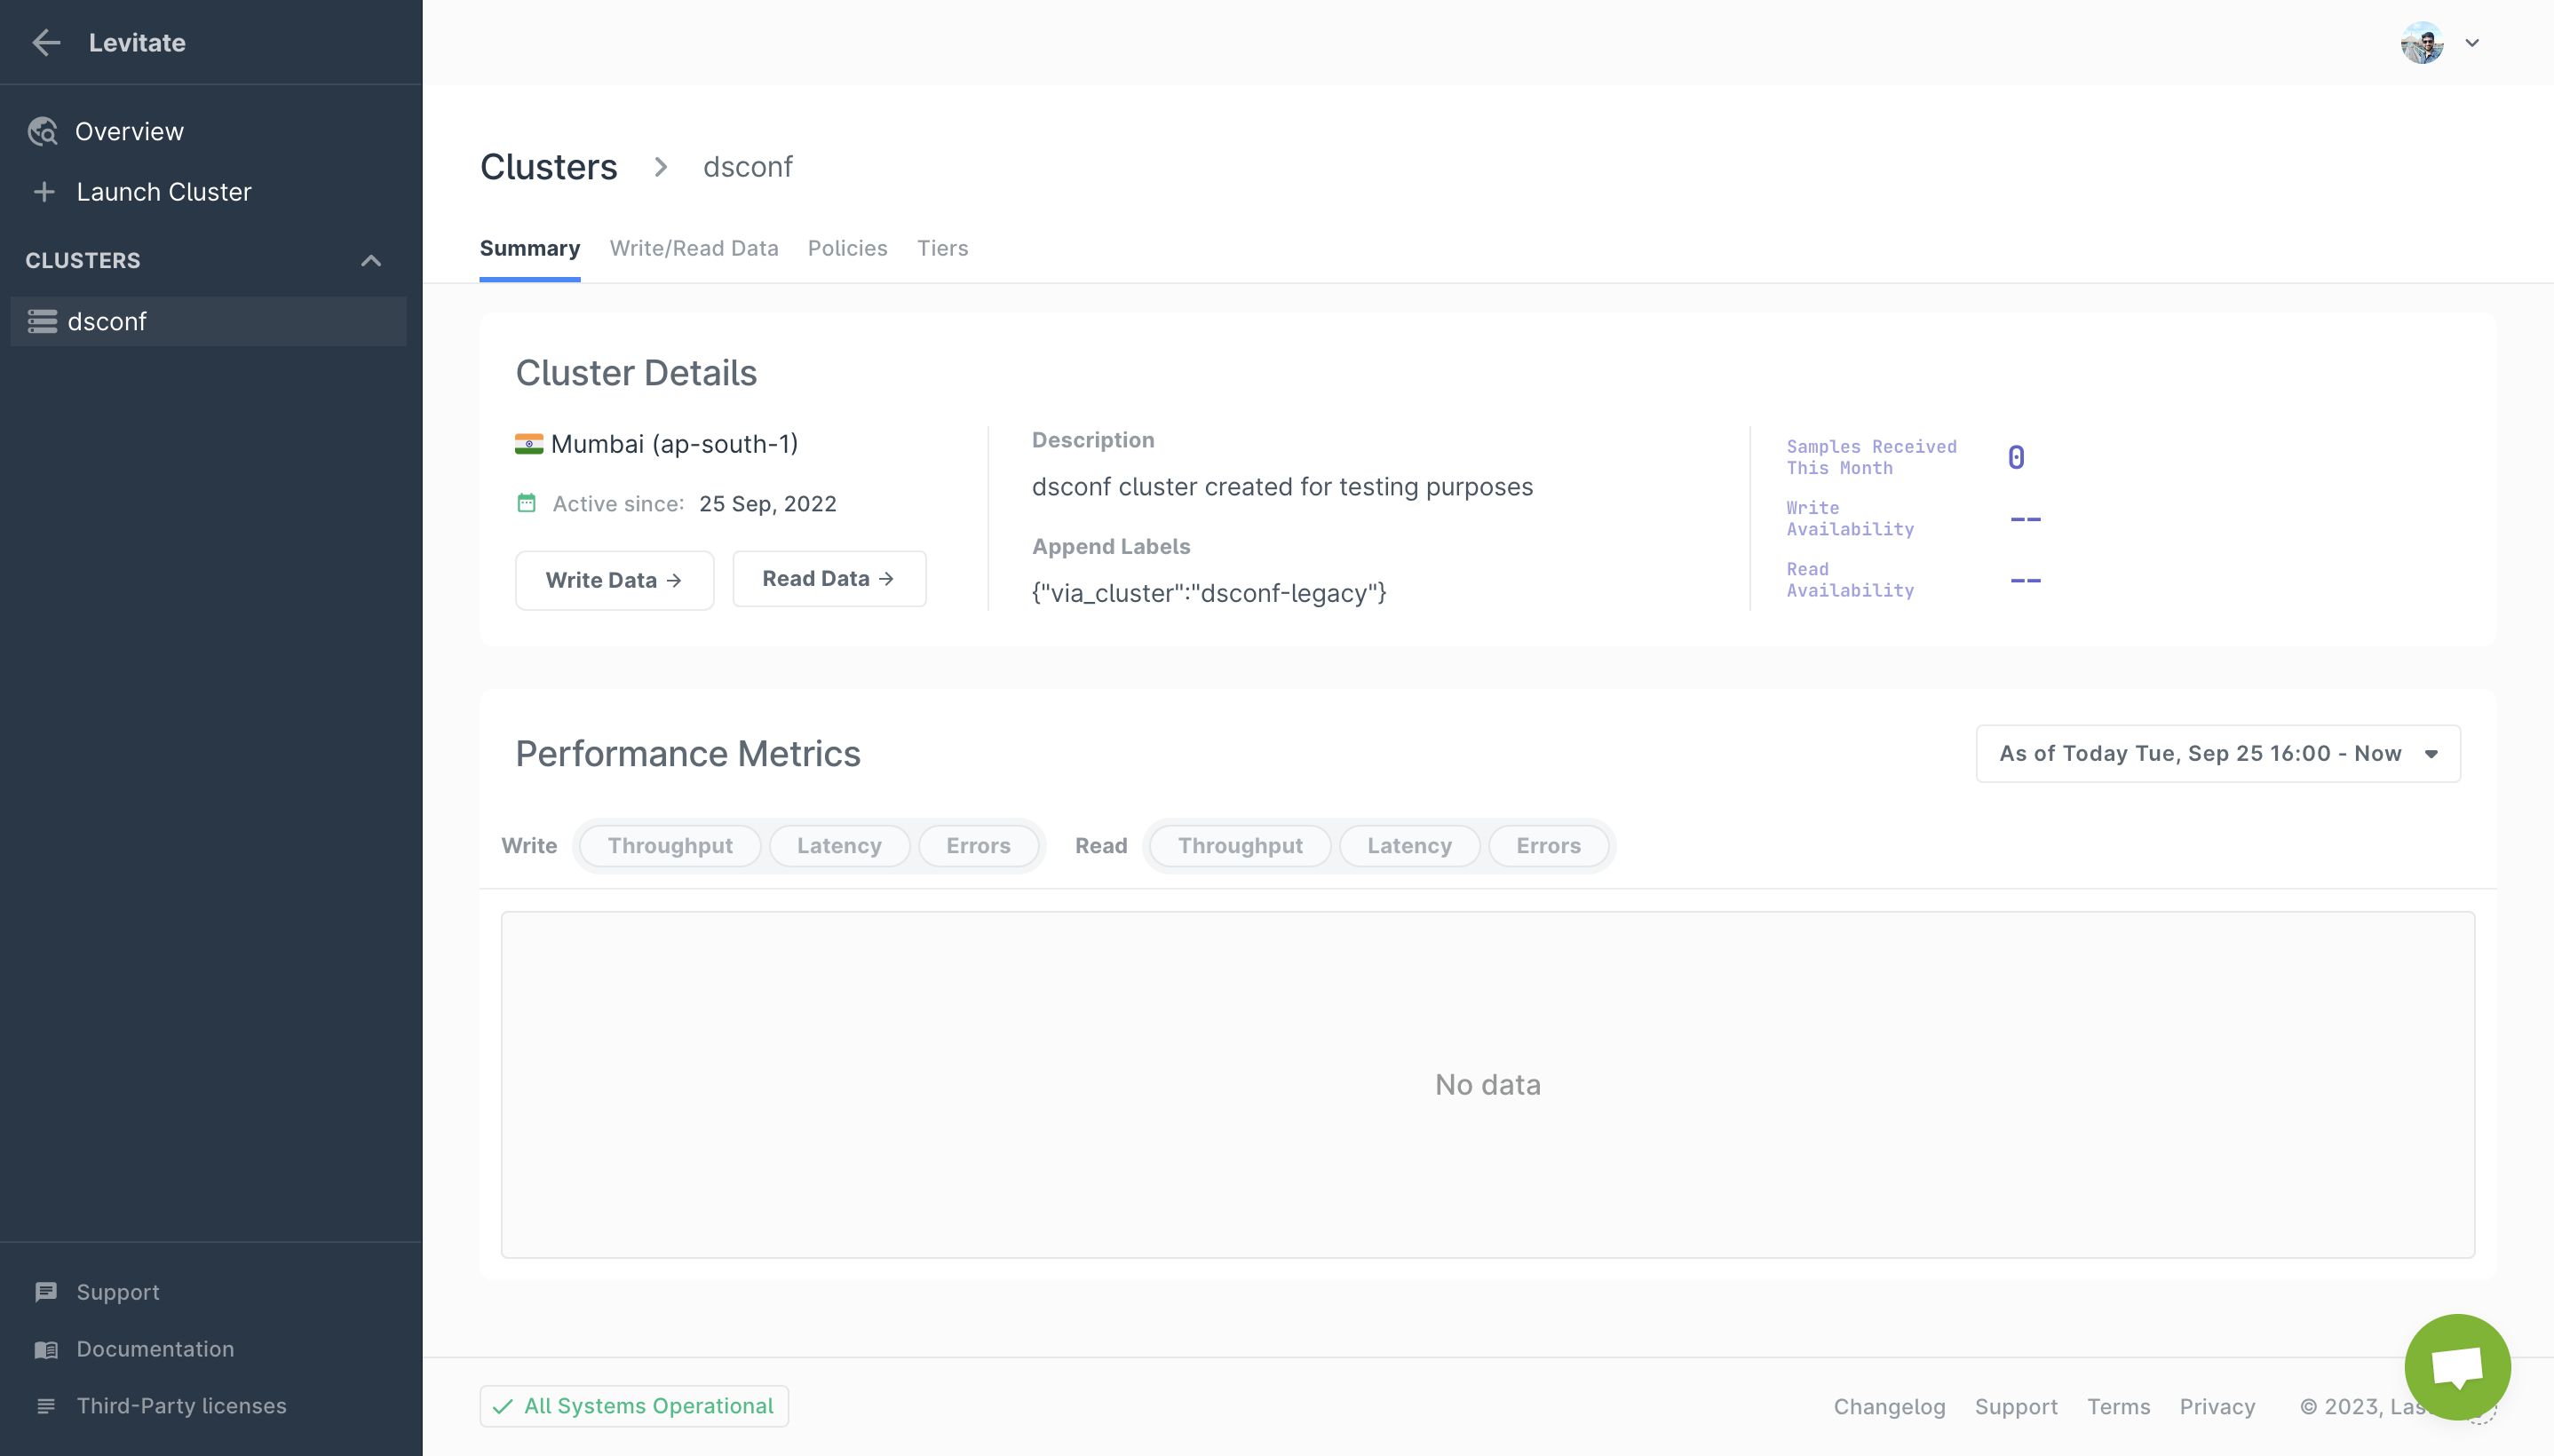Toggle the Read Latency metric pill
This screenshot has width=2554, height=1456.
point(1409,846)
